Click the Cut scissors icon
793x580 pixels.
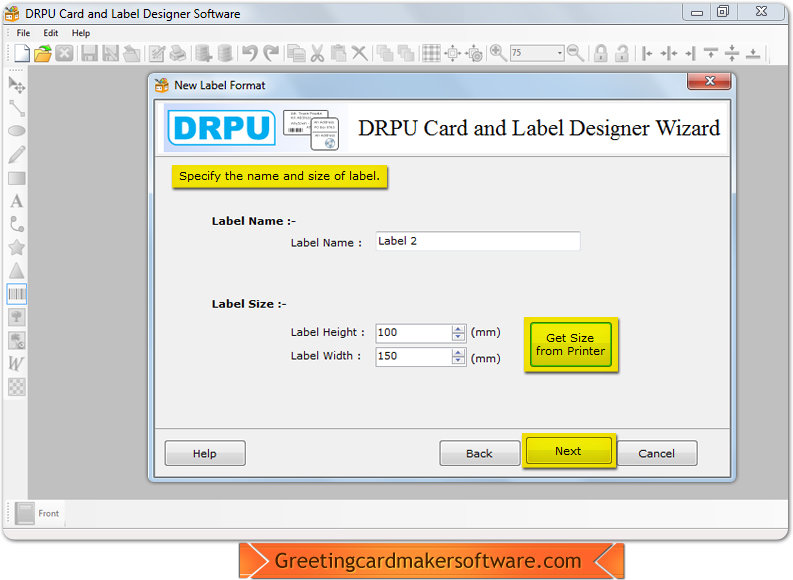click(317, 53)
